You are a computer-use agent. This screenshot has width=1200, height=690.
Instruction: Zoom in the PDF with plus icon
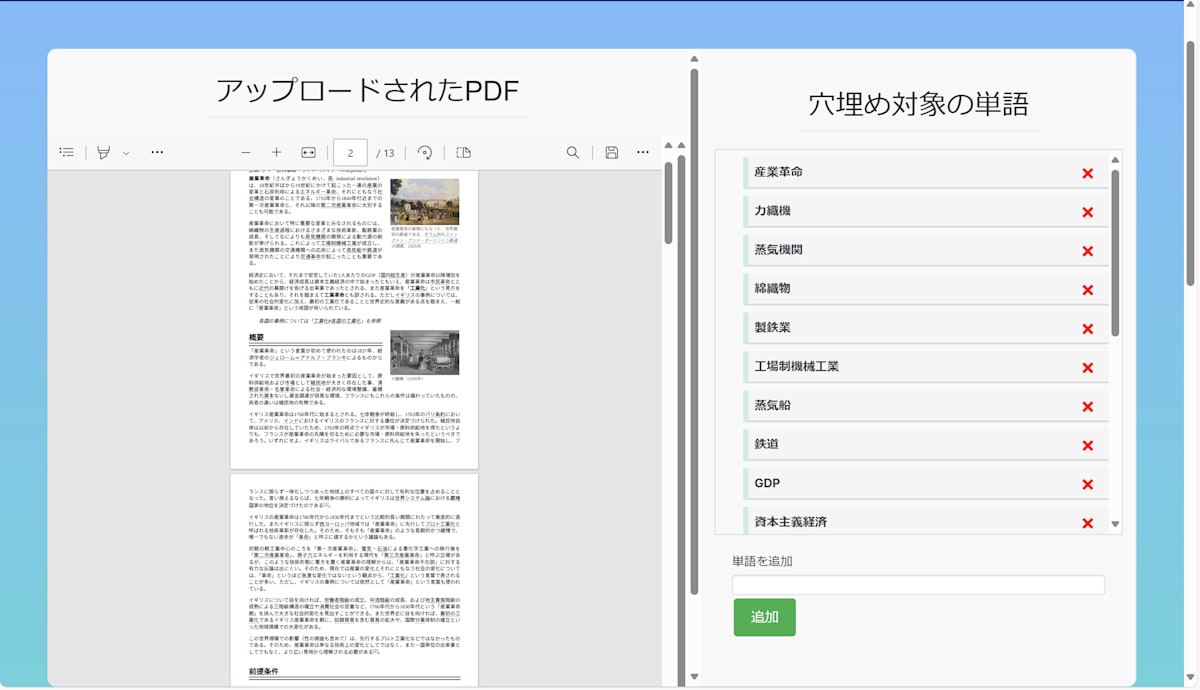[277, 152]
